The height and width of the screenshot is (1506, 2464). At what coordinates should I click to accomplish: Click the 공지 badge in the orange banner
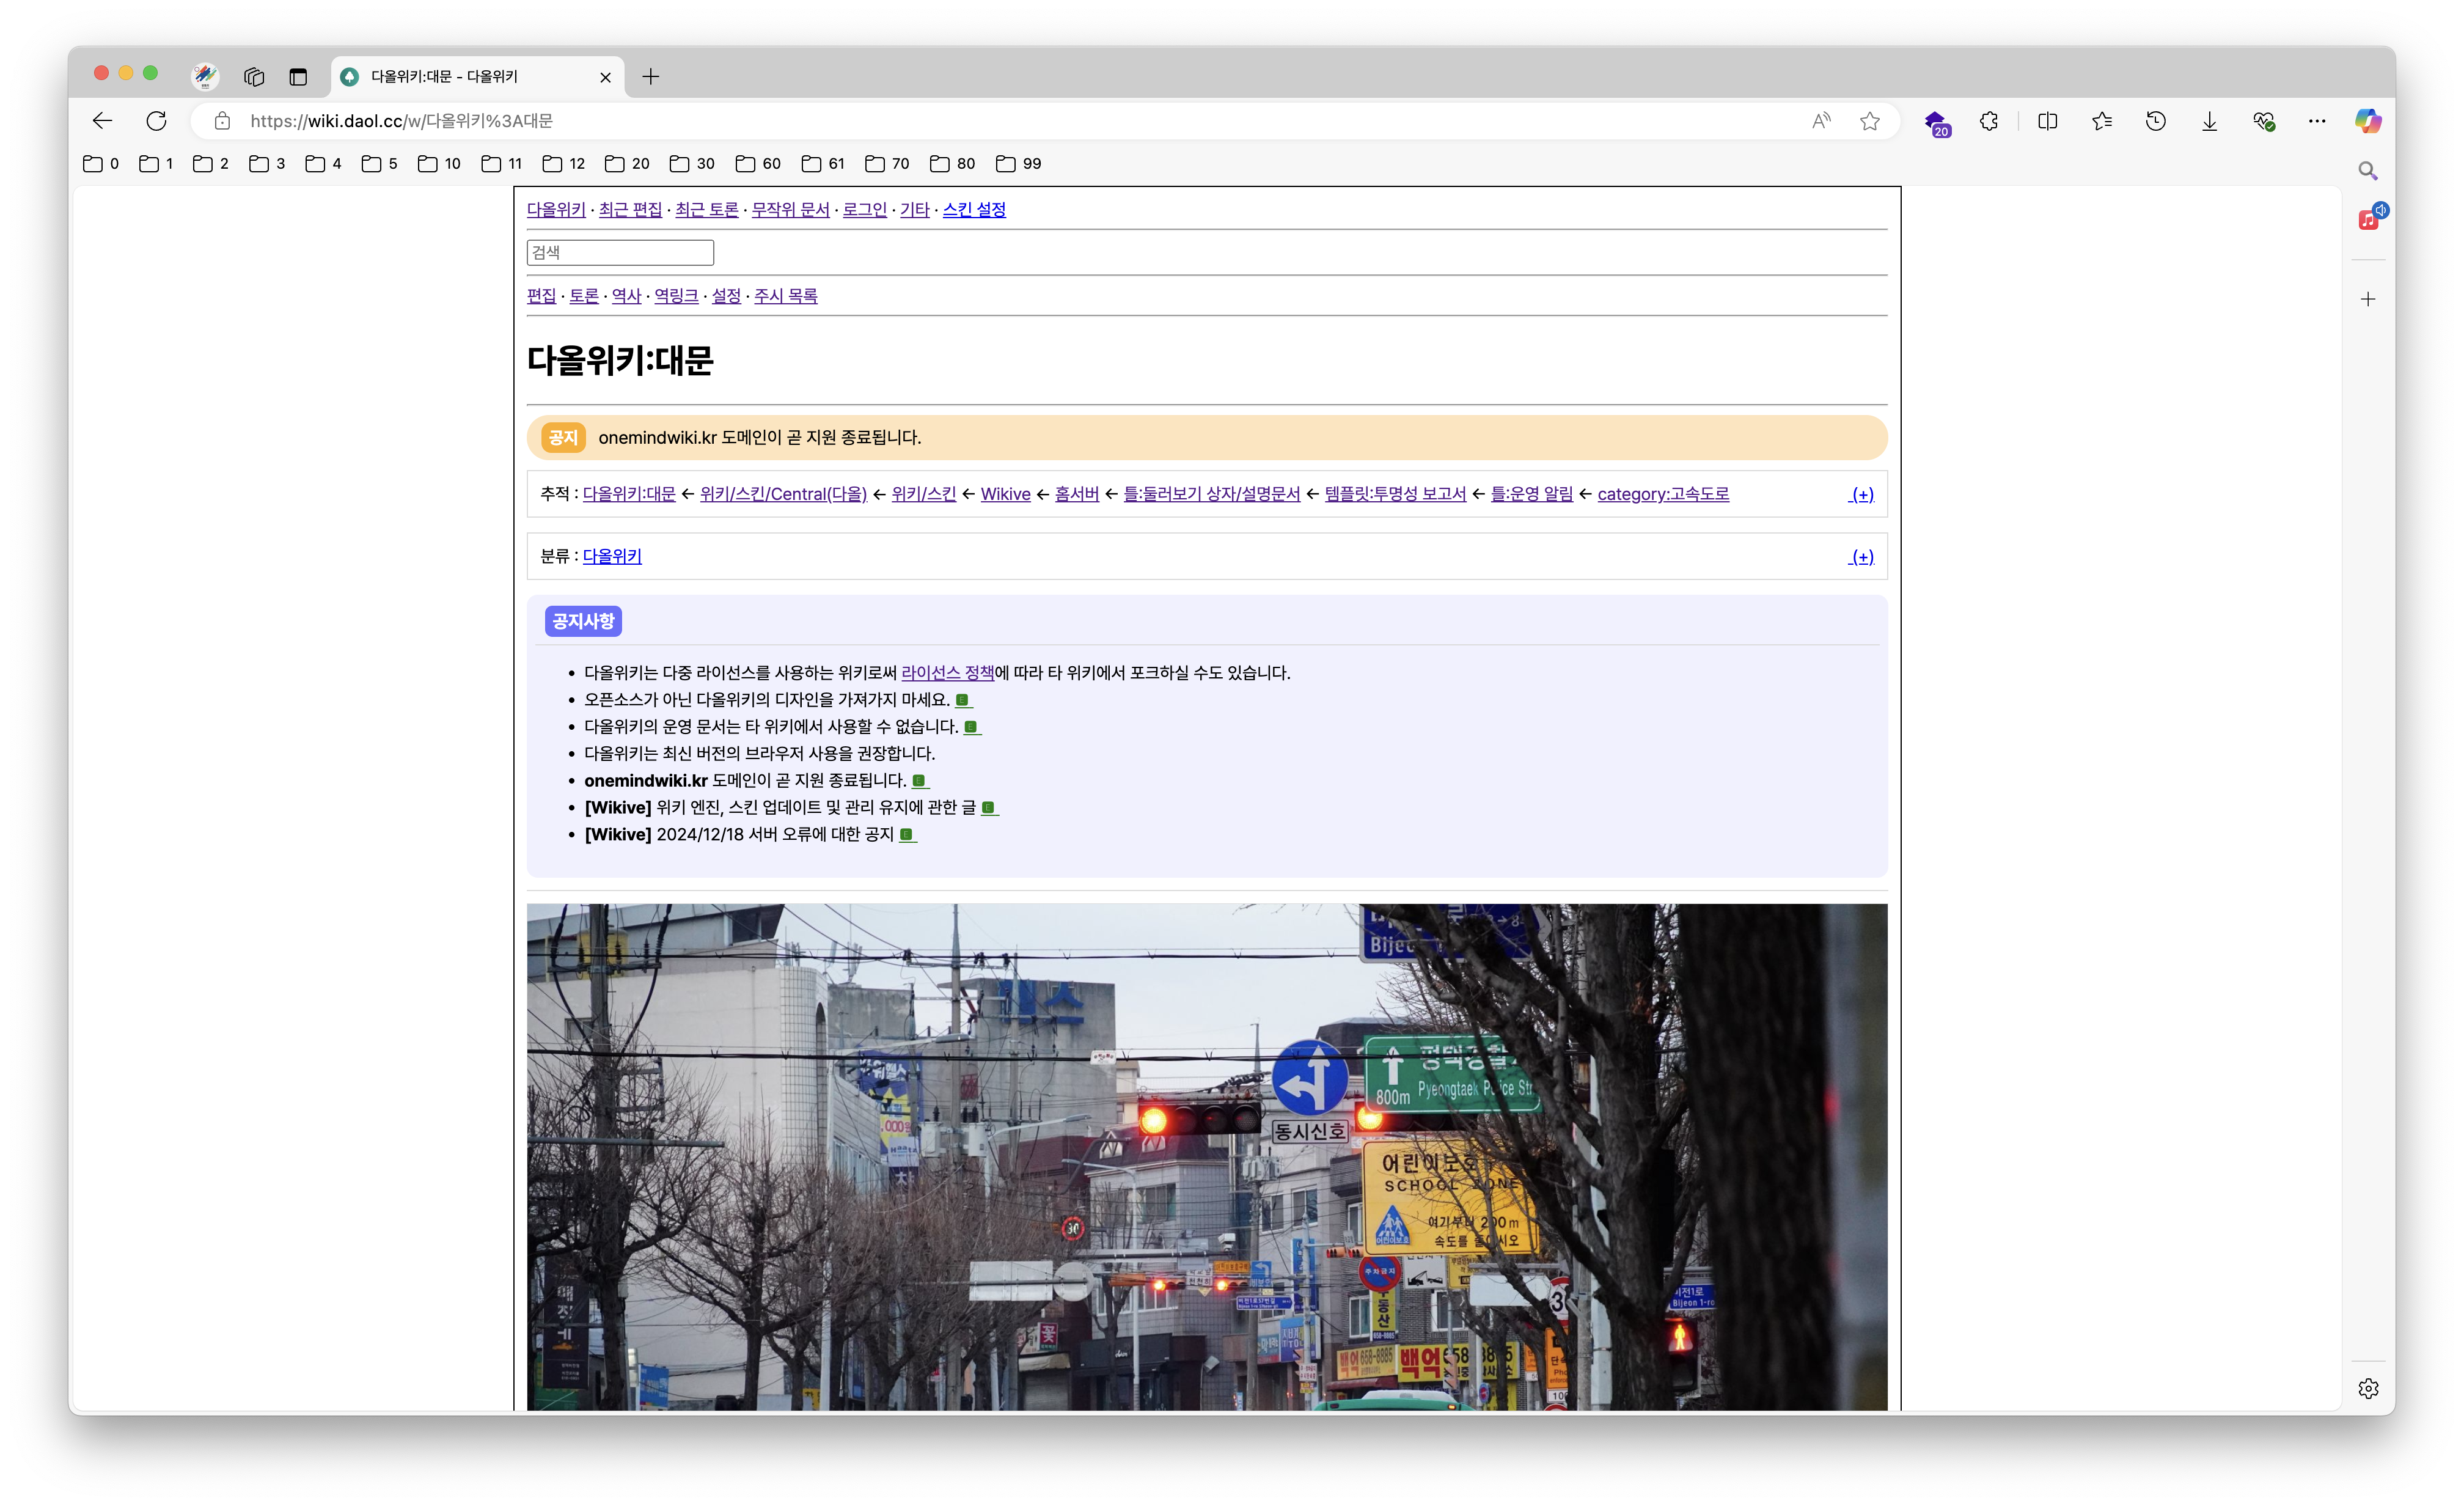(x=563, y=438)
